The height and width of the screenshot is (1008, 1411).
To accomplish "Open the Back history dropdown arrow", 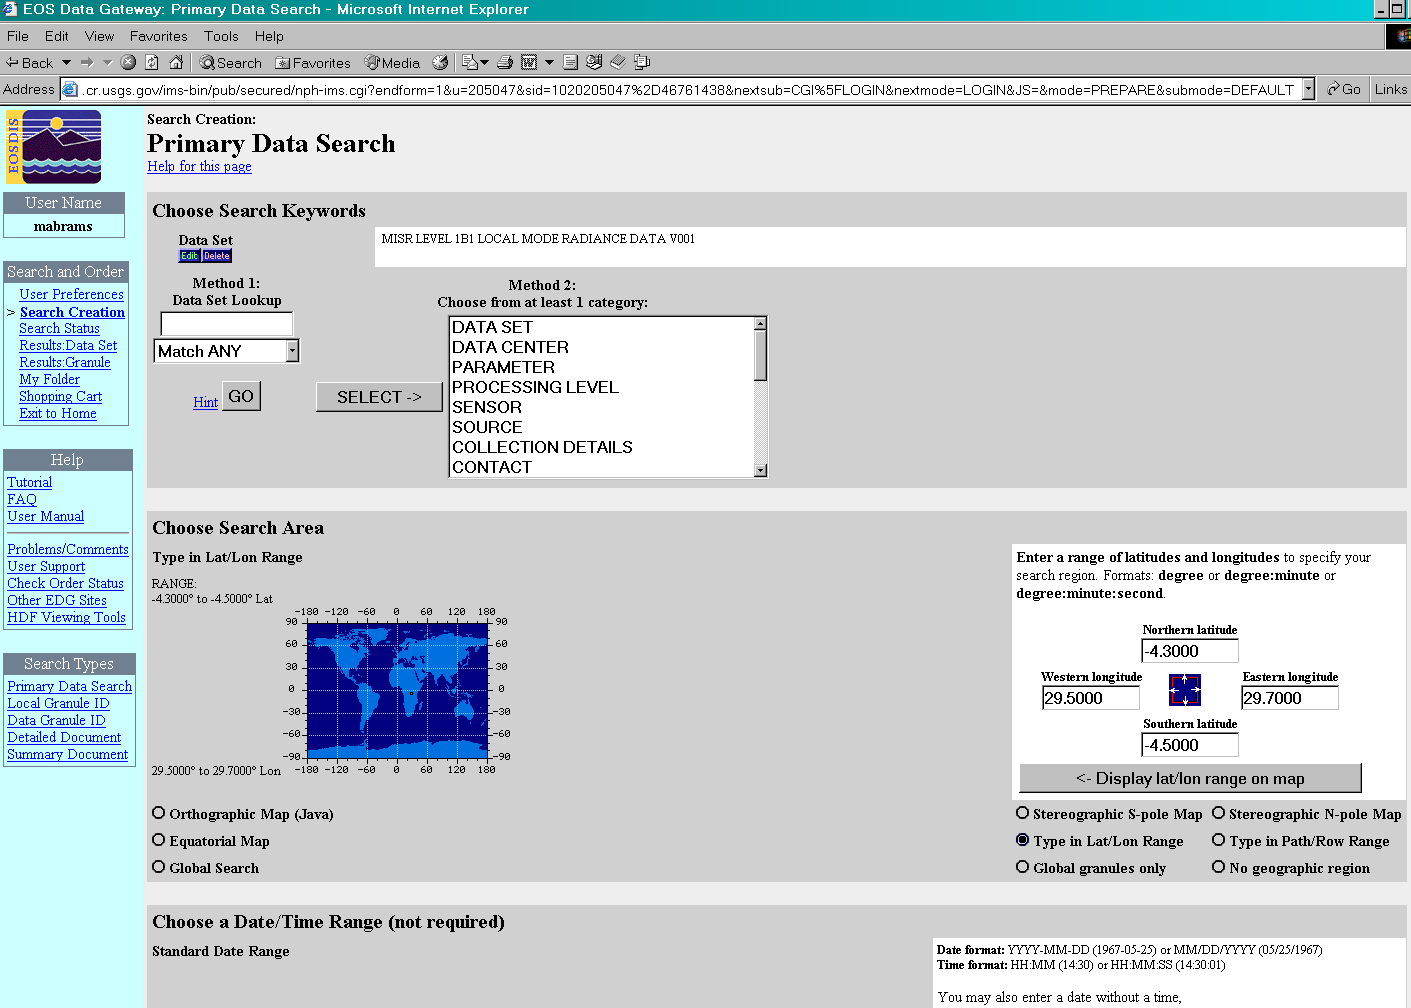I will tap(66, 62).
